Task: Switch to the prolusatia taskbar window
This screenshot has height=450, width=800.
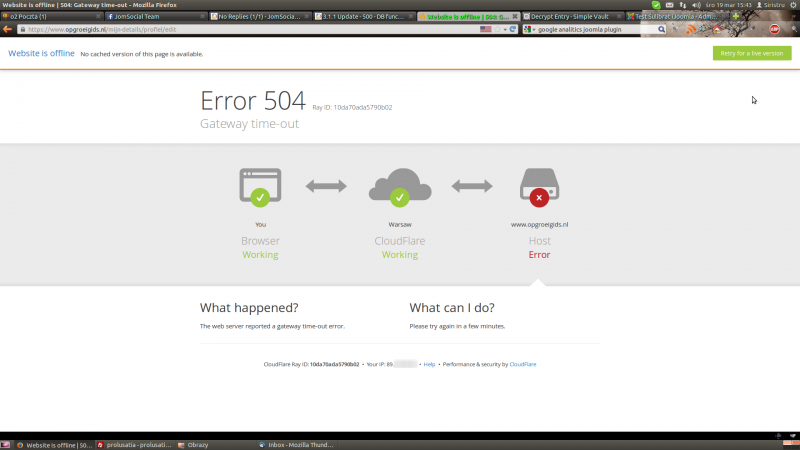Action: coord(134,445)
